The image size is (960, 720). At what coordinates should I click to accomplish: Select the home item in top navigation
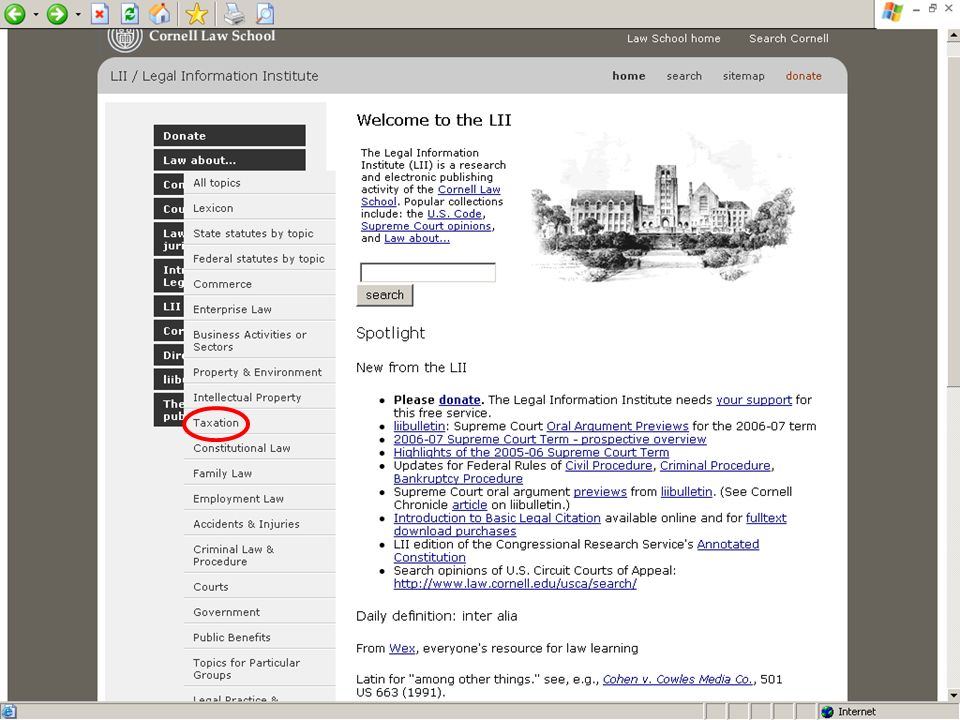629,76
